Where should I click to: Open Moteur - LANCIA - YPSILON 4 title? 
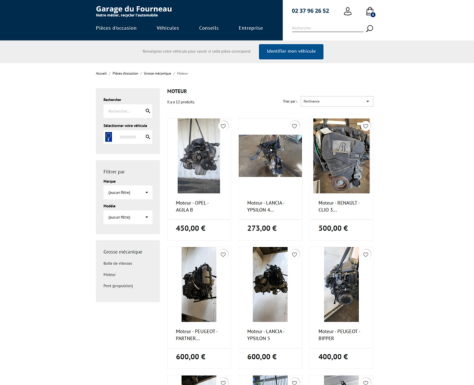tap(266, 206)
